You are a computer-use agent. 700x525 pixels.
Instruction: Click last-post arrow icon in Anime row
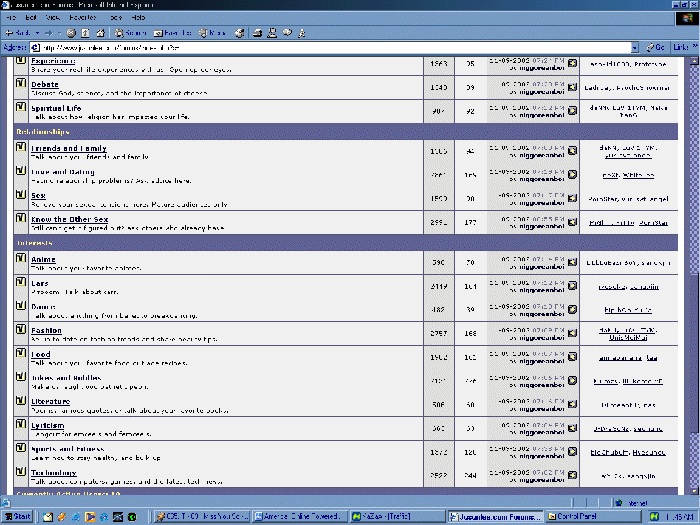pos(572,263)
